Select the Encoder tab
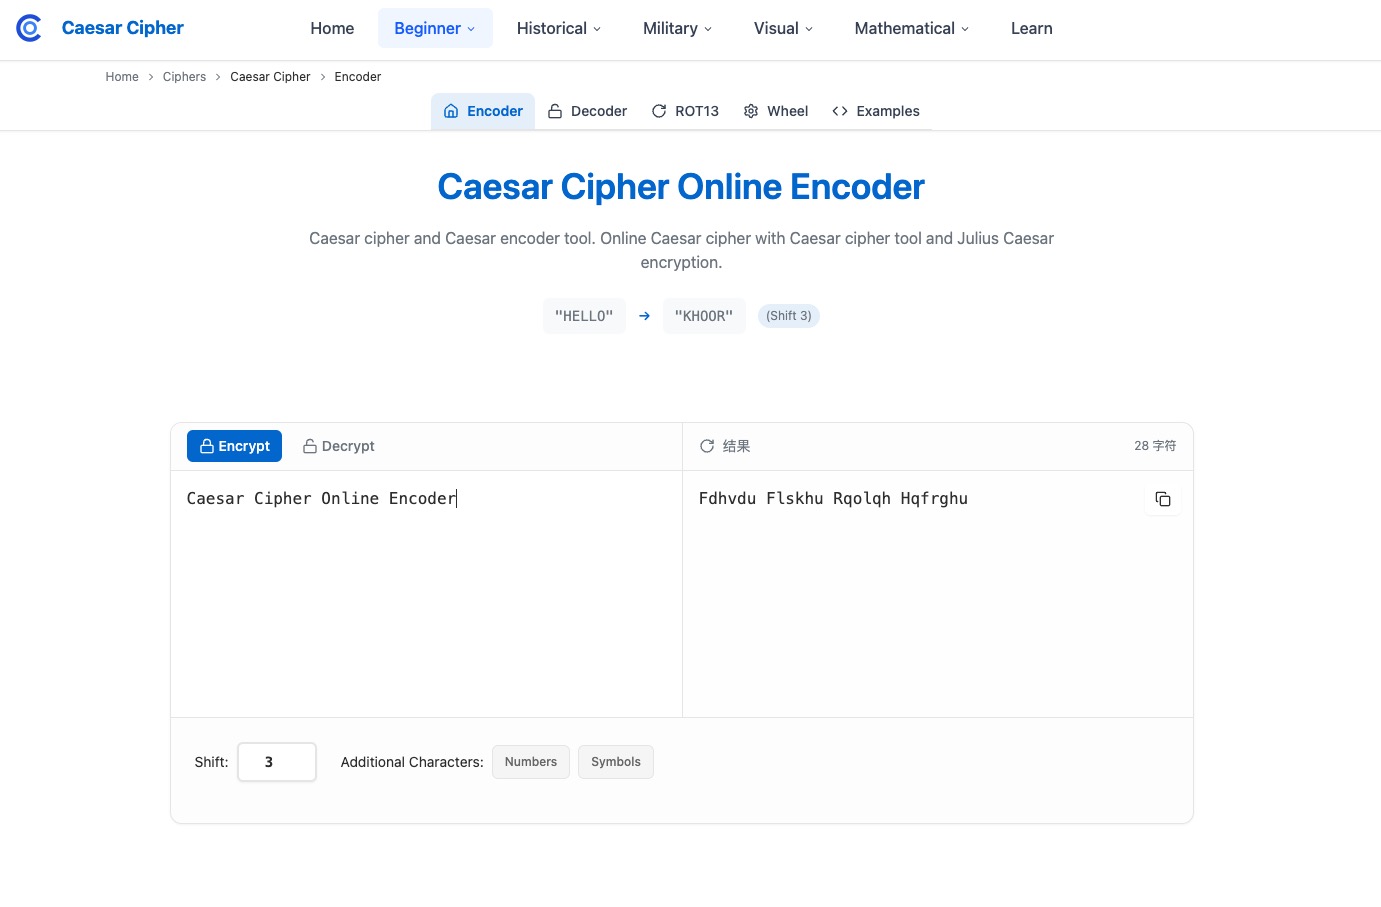 point(483,111)
